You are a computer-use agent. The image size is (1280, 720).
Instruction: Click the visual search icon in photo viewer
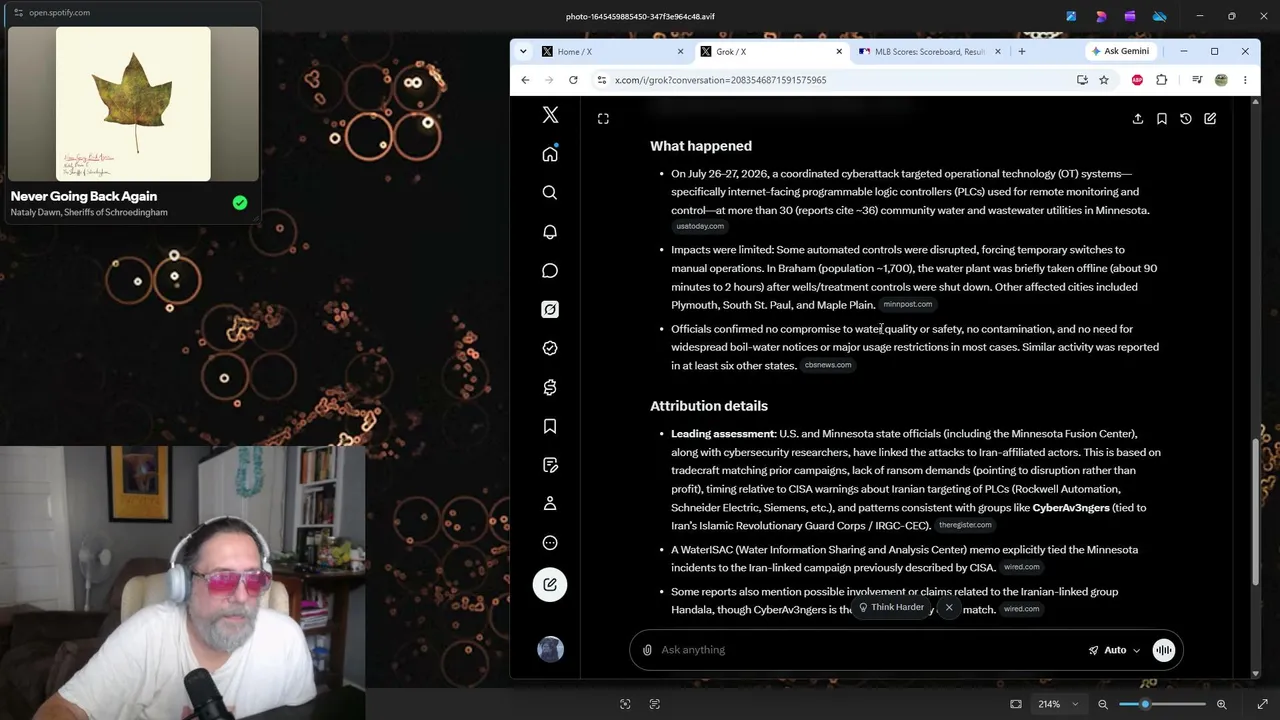tap(625, 704)
